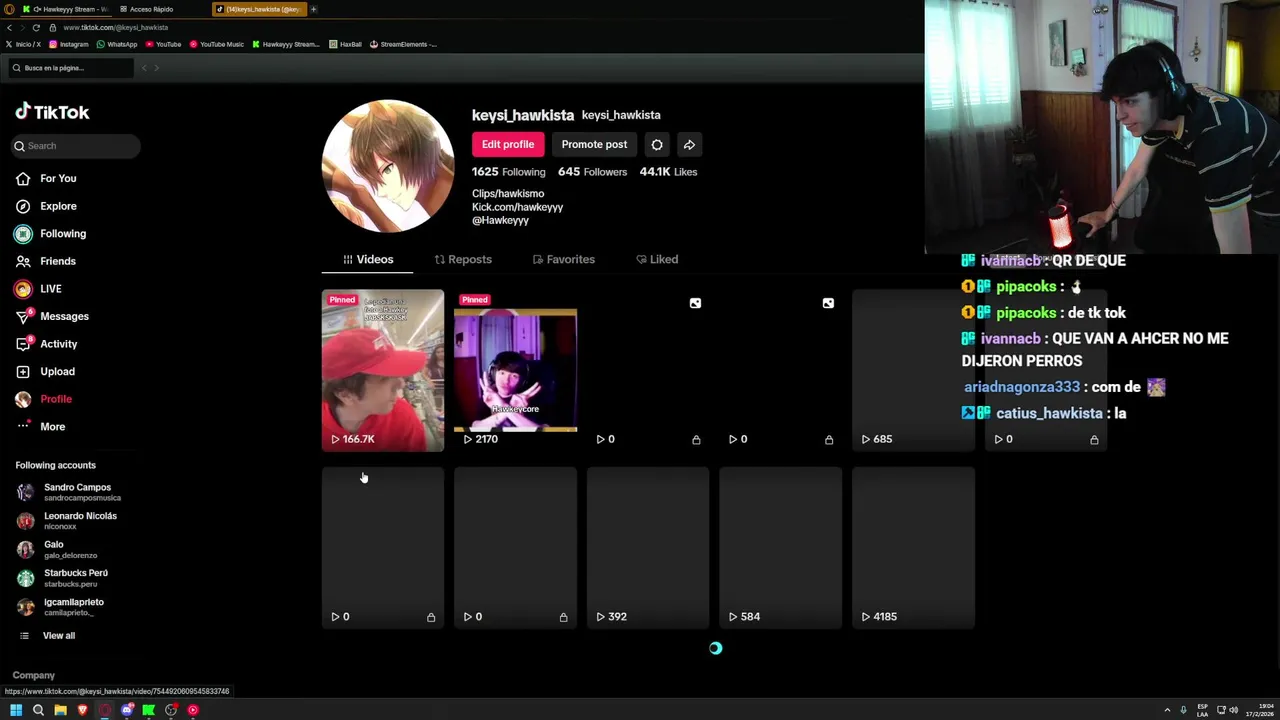Open Messages inbox
Viewport: 1280px width, 720px height.
[x=52, y=316]
